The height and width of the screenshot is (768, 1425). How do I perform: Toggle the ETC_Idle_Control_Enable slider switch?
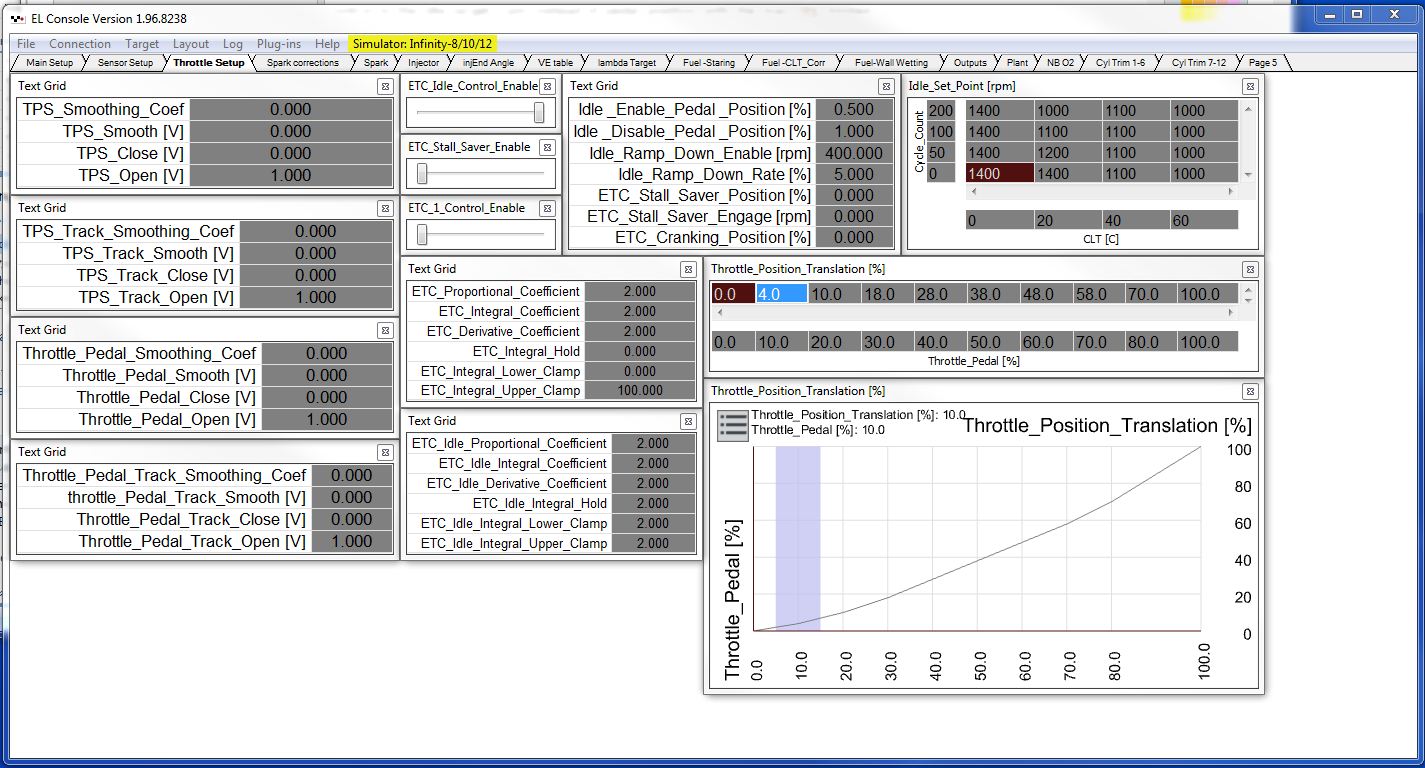539,113
